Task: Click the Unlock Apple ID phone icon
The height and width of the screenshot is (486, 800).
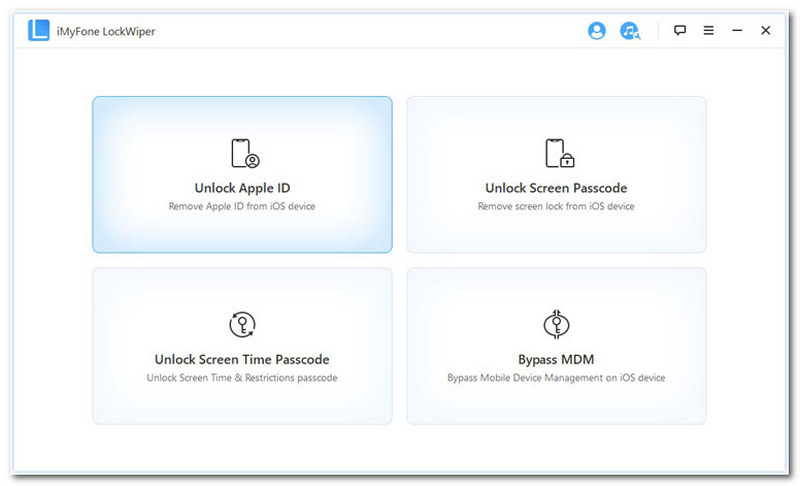Action: coord(243,153)
